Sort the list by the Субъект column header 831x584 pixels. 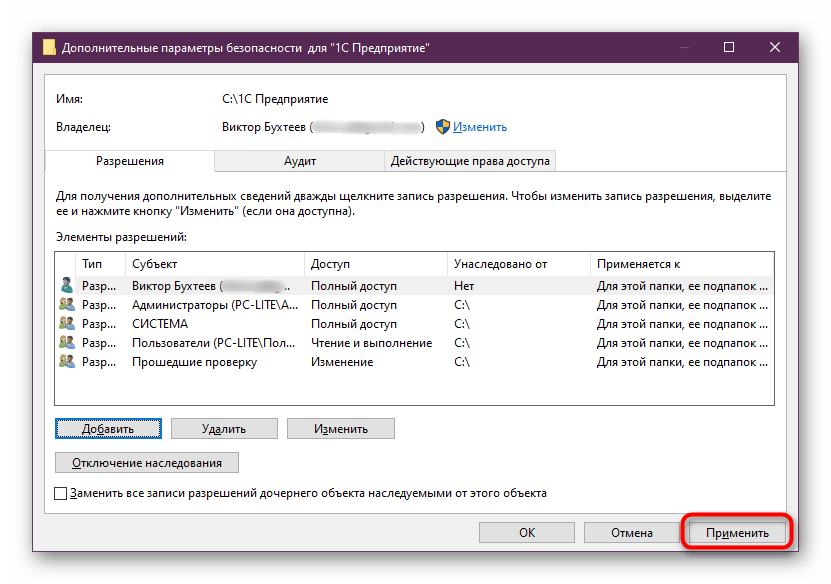(x=215, y=264)
